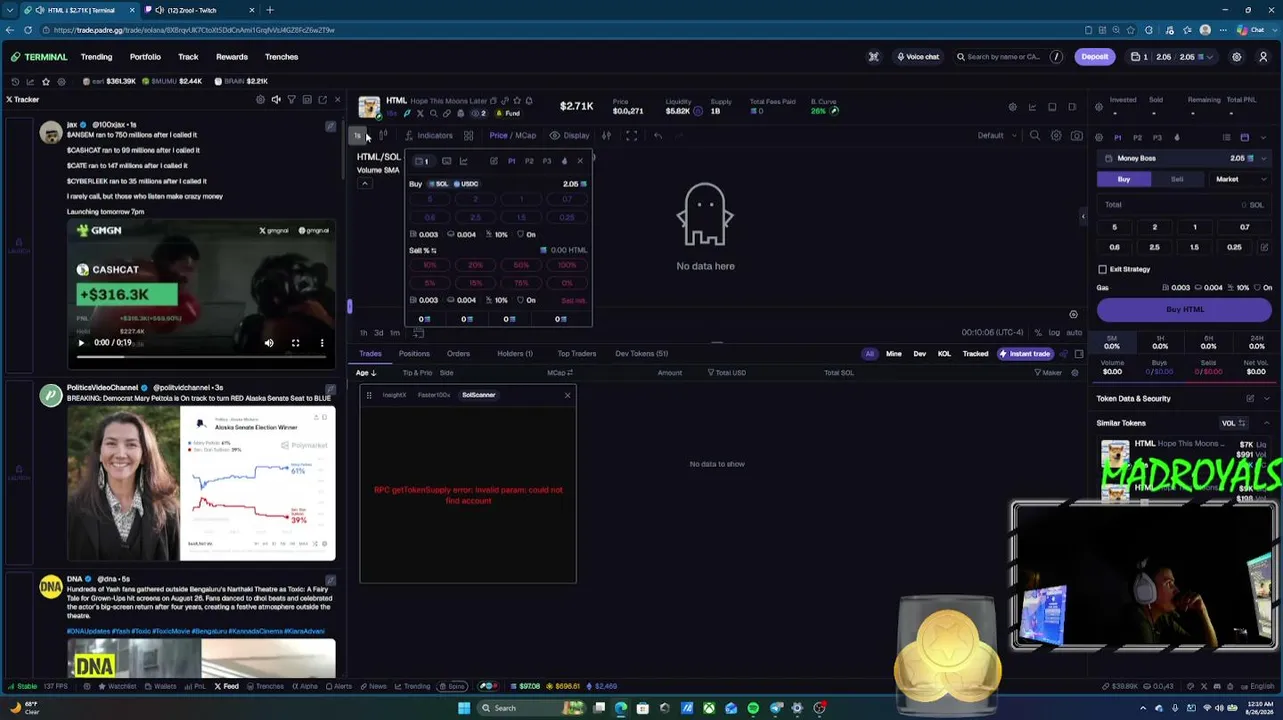Viewport: 1283px width, 720px height.
Task: Open Portfolio in the top navigation
Action: point(145,57)
